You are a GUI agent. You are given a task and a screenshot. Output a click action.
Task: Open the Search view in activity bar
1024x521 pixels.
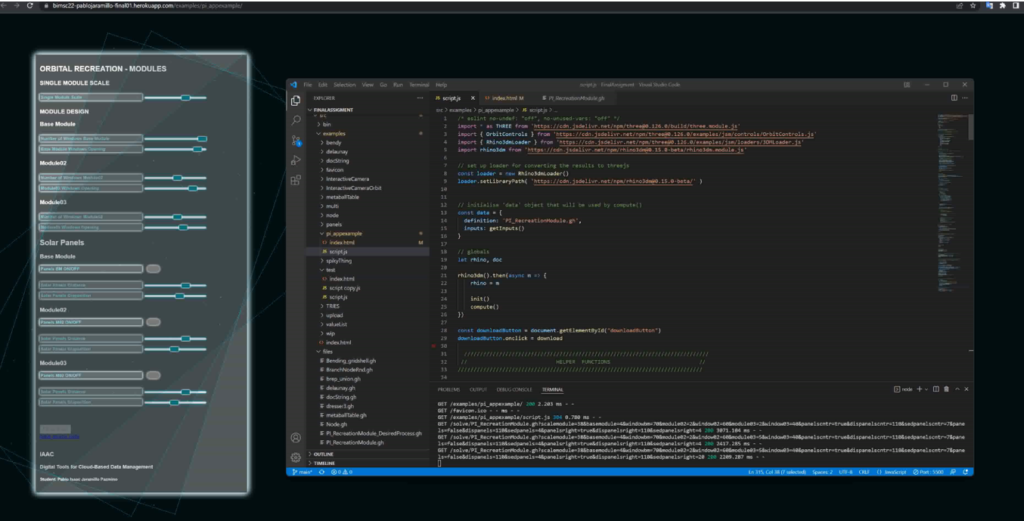pyautogui.click(x=296, y=120)
